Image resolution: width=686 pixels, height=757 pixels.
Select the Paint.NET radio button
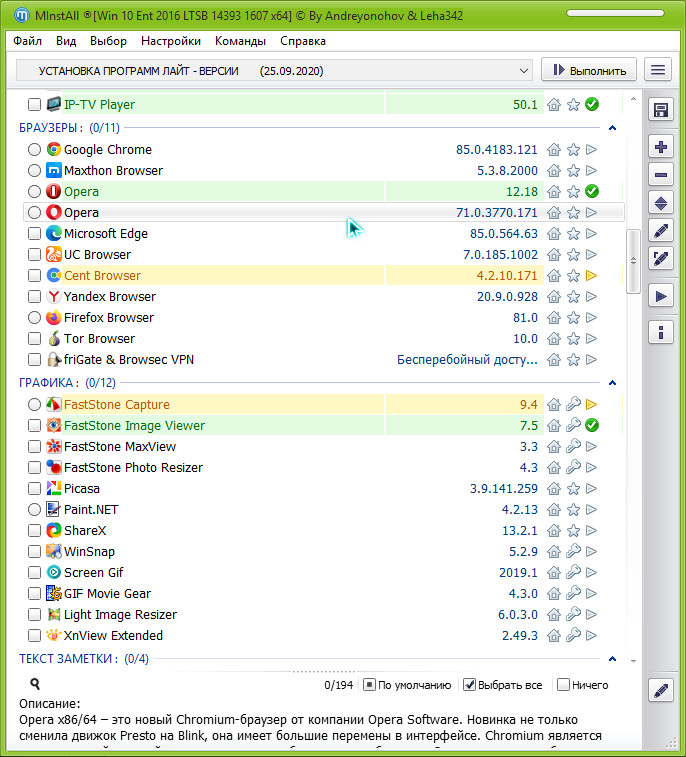pyautogui.click(x=34, y=509)
